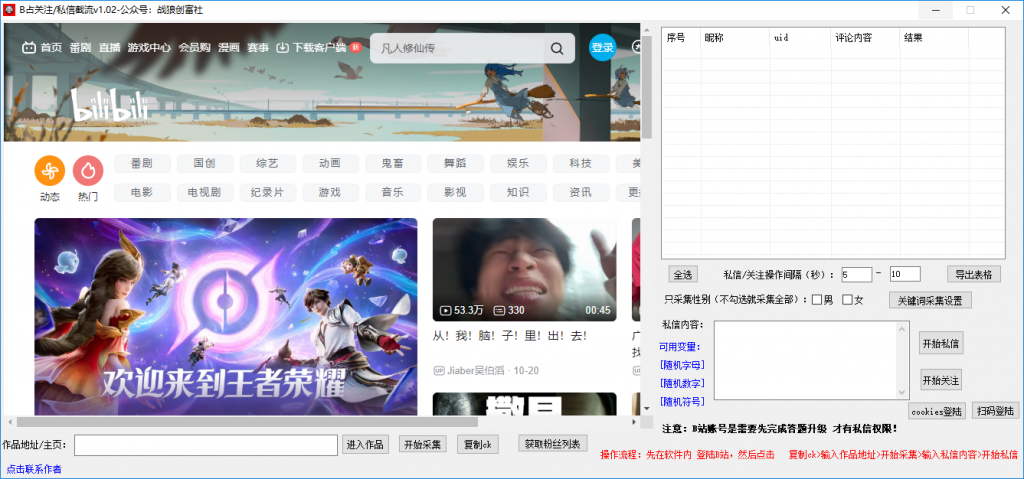
Task: Click the 开始私信 button
Action: tap(940, 343)
